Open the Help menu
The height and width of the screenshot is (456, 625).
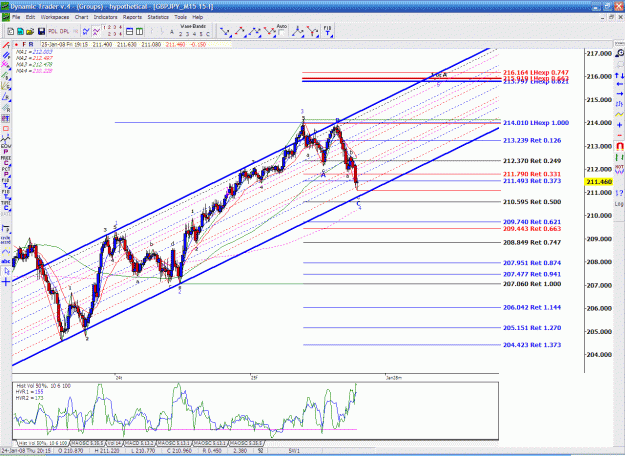[x=198, y=17]
